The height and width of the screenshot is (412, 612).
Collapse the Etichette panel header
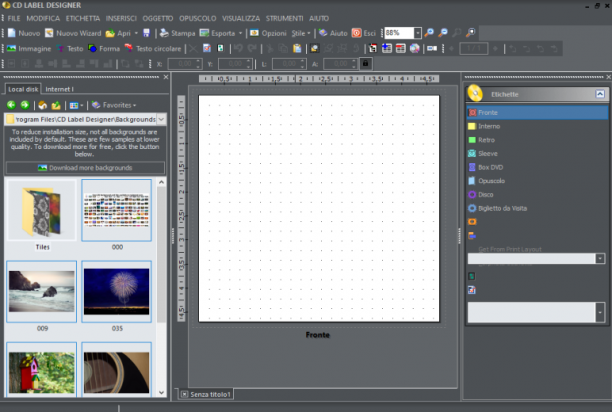coord(600,94)
